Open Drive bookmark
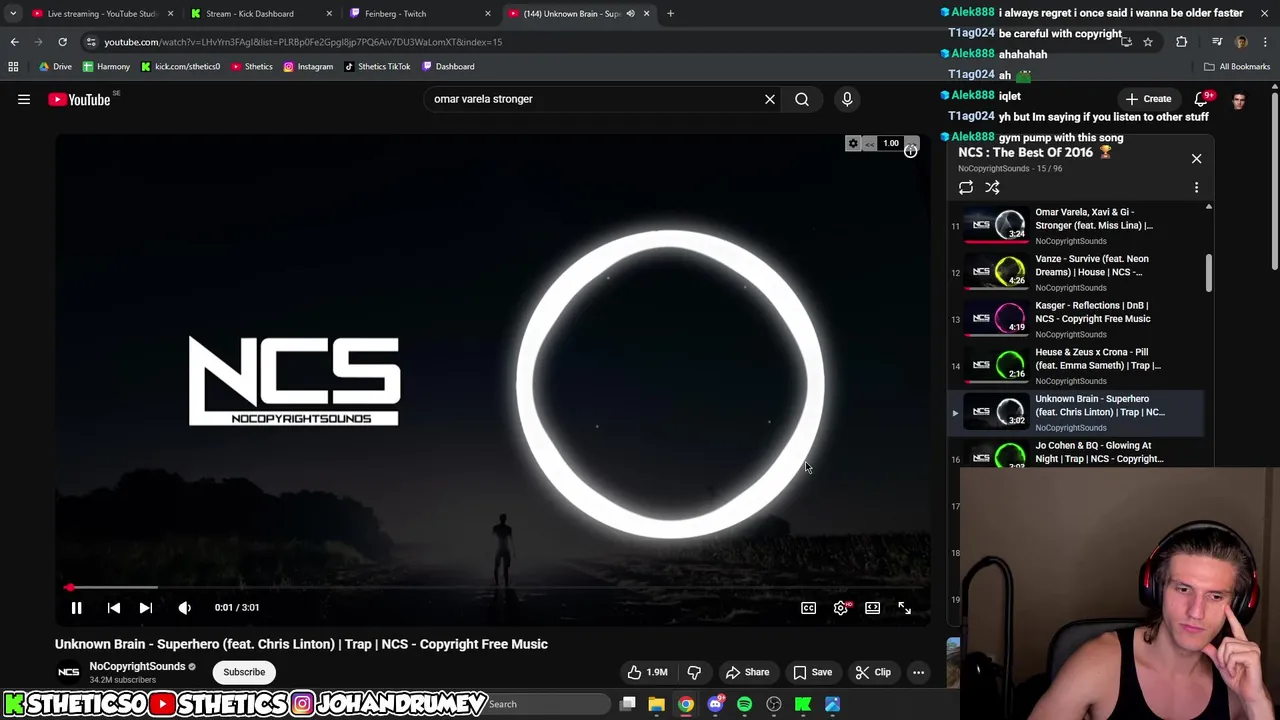This screenshot has height=720, width=1280. [x=54, y=66]
